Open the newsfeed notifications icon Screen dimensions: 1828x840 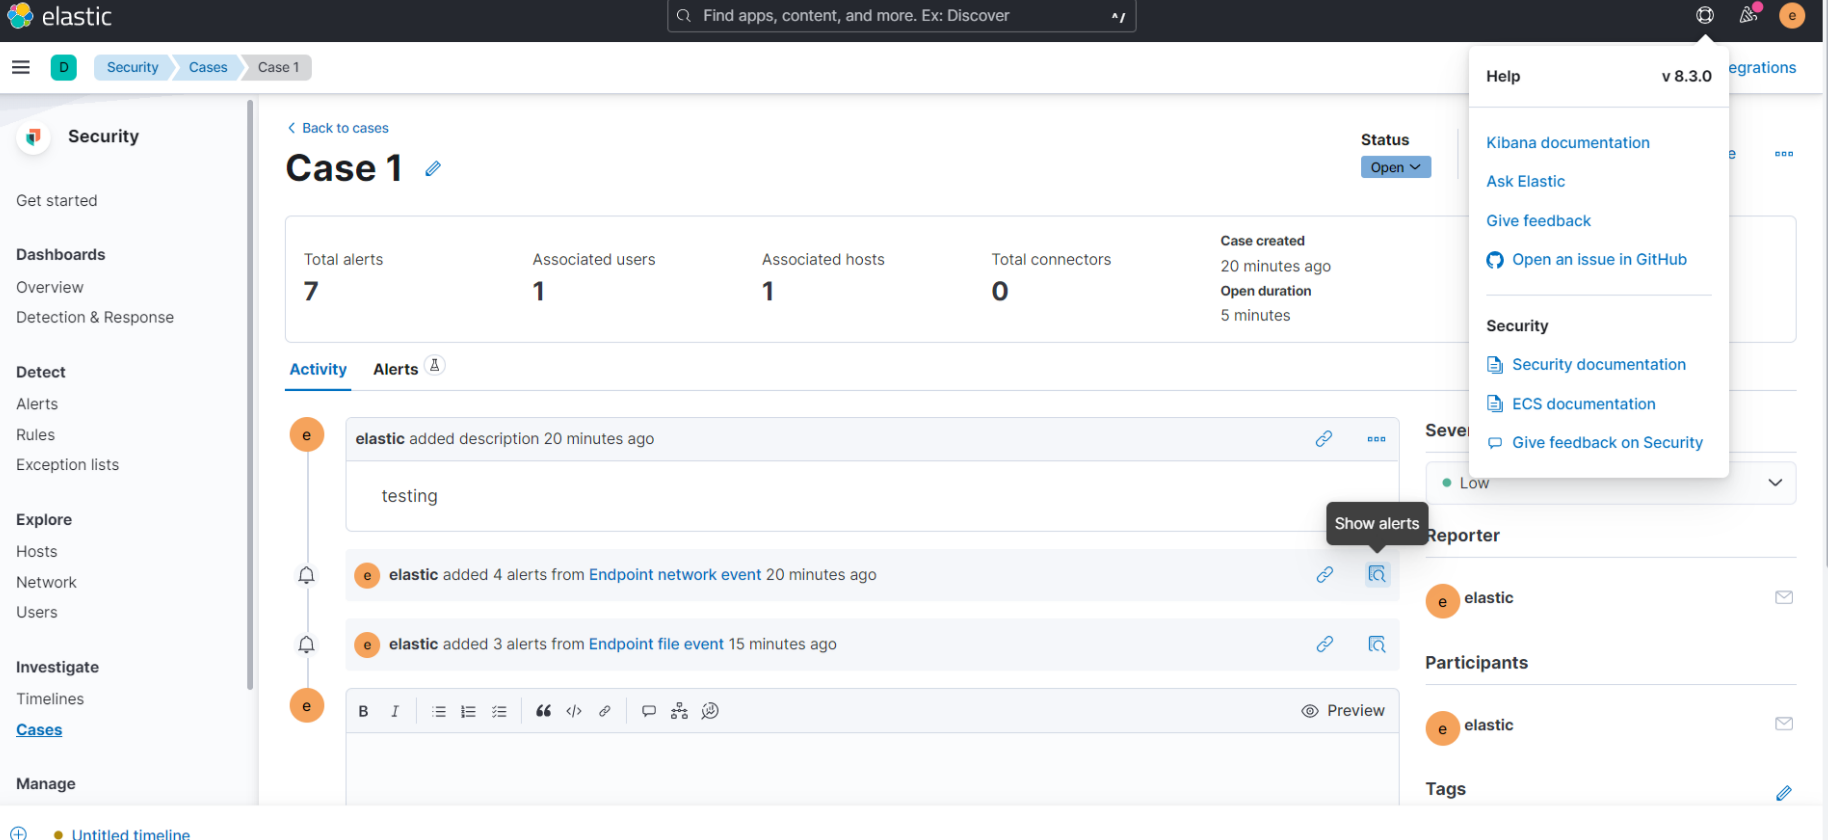coord(1748,15)
